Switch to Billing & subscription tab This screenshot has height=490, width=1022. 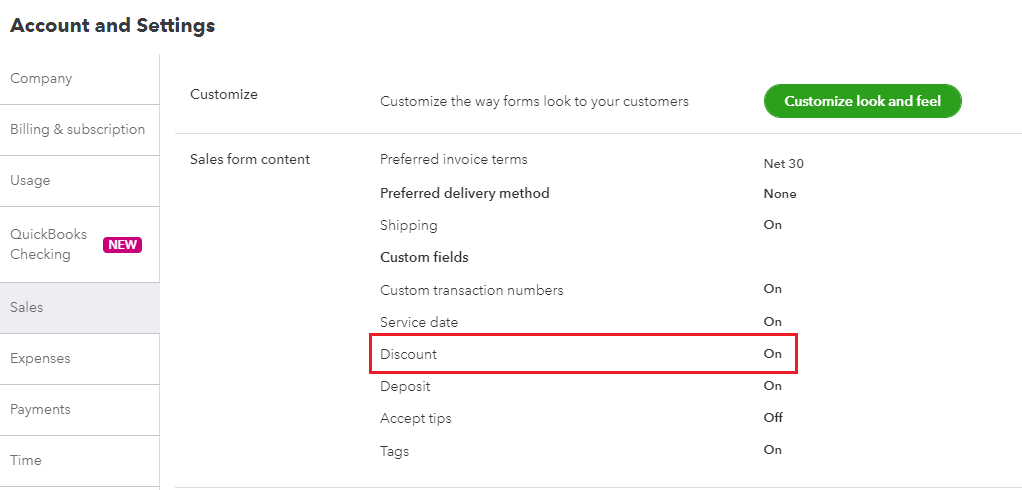coord(77,130)
